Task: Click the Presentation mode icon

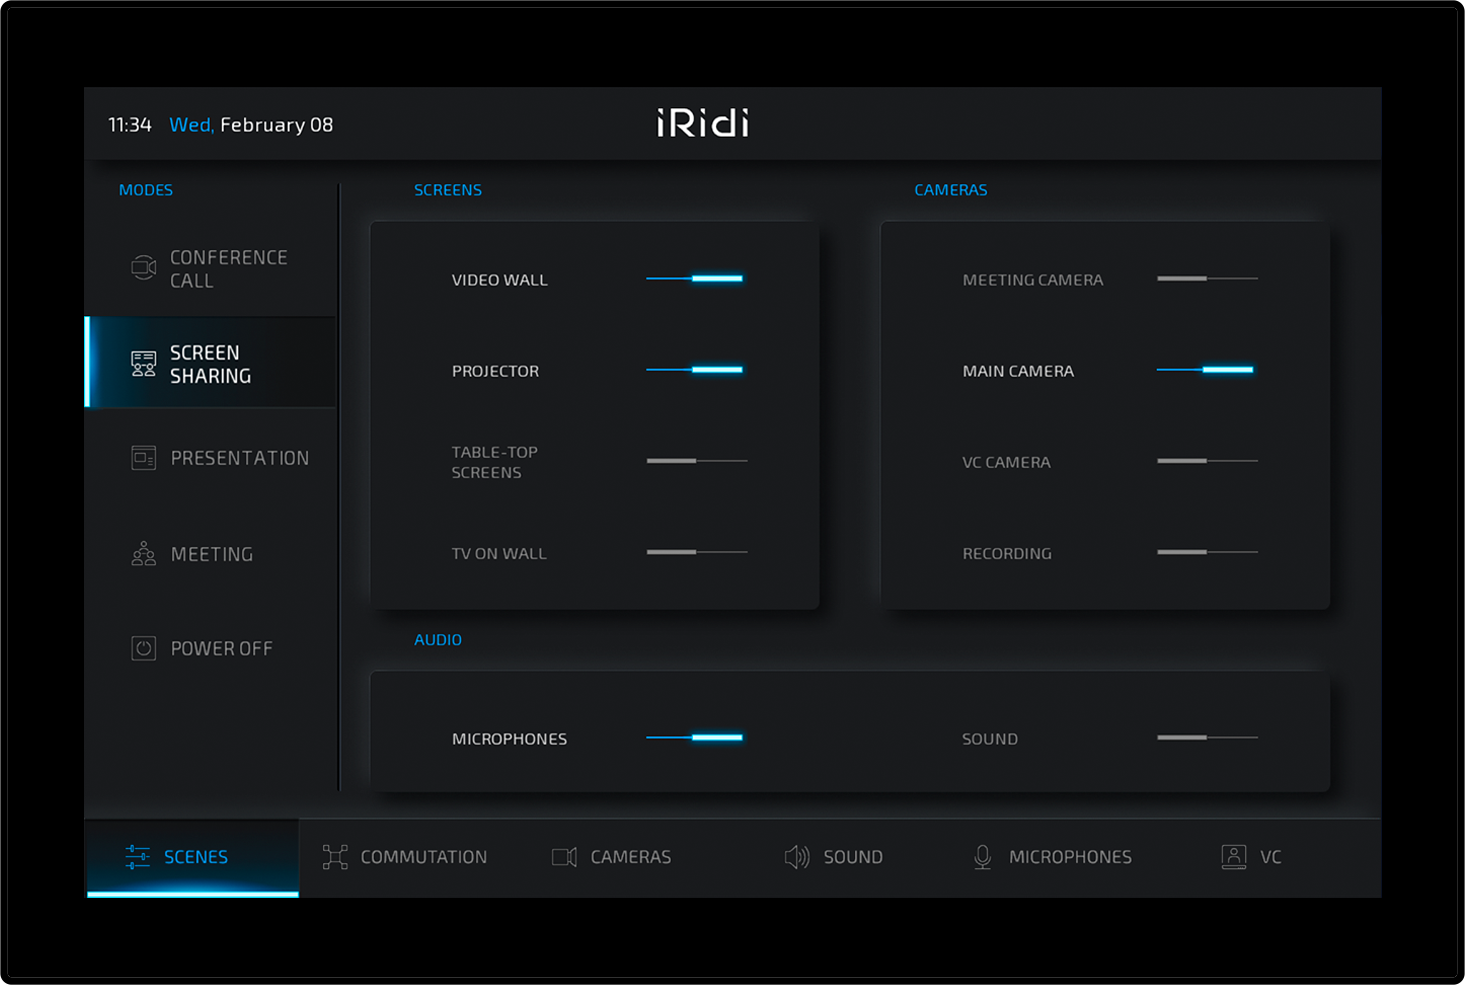Action: click(x=144, y=458)
